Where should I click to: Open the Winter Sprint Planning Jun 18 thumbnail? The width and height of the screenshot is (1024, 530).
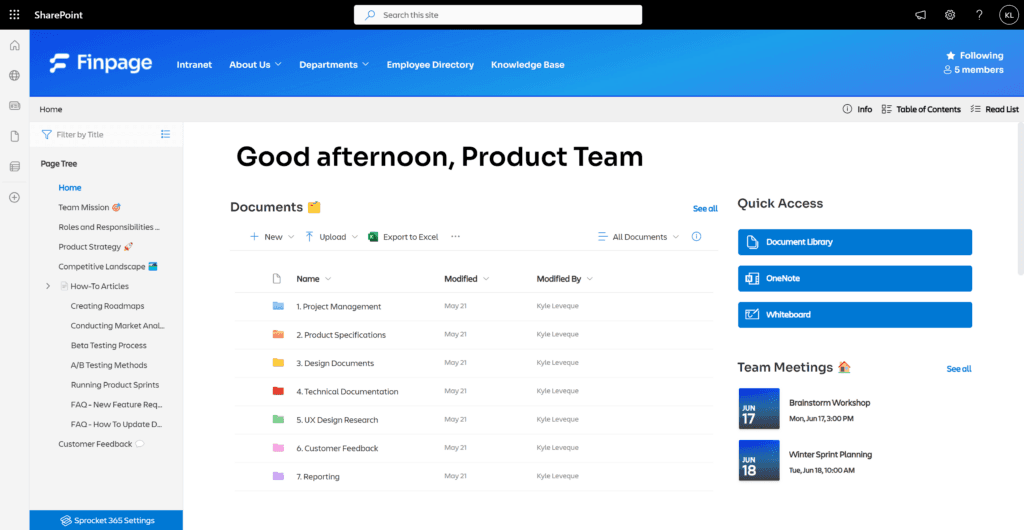[759, 460]
